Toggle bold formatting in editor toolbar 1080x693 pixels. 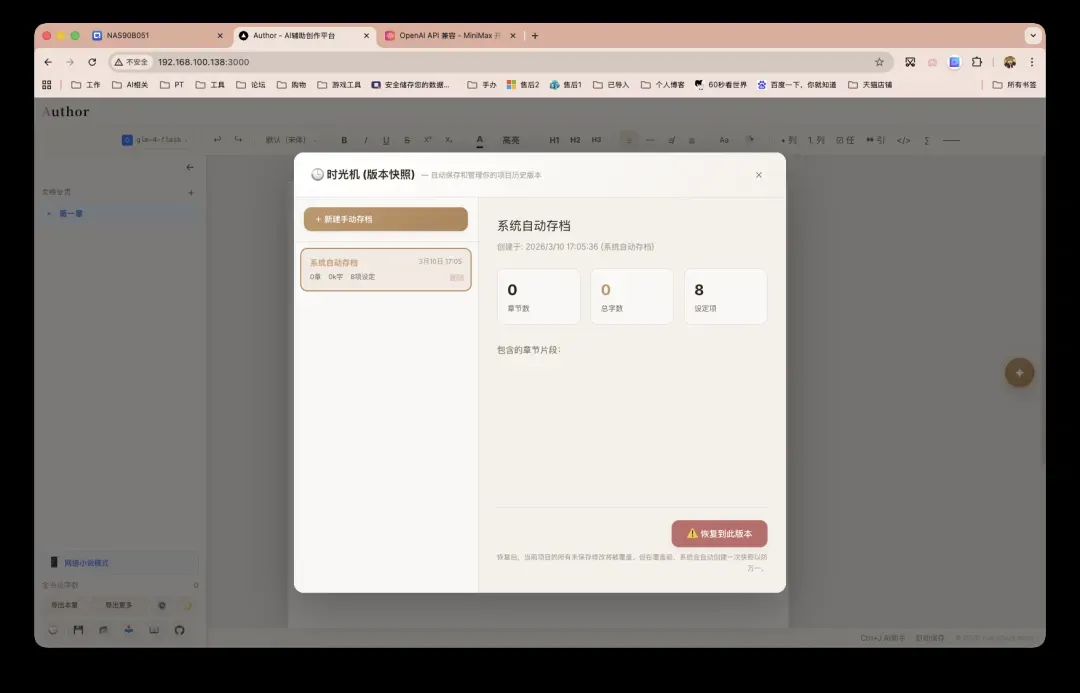point(344,140)
